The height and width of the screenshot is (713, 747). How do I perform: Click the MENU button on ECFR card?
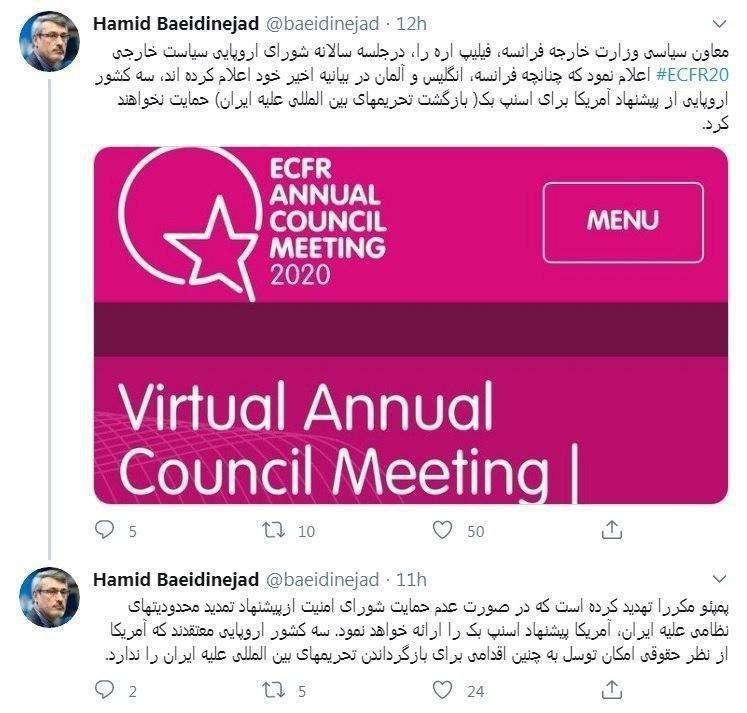[622, 222]
